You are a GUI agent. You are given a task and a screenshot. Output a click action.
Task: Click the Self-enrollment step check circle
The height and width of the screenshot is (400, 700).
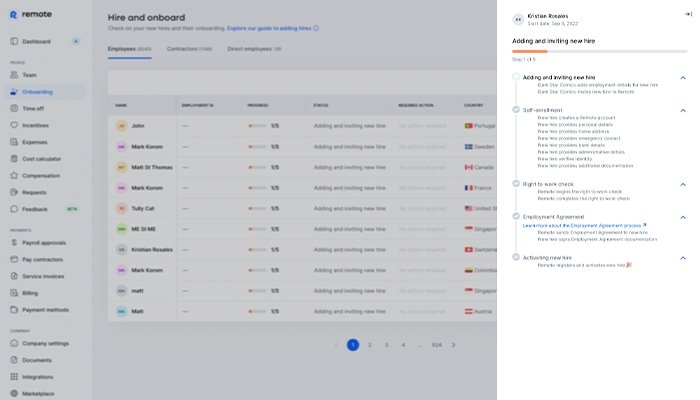(x=516, y=110)
